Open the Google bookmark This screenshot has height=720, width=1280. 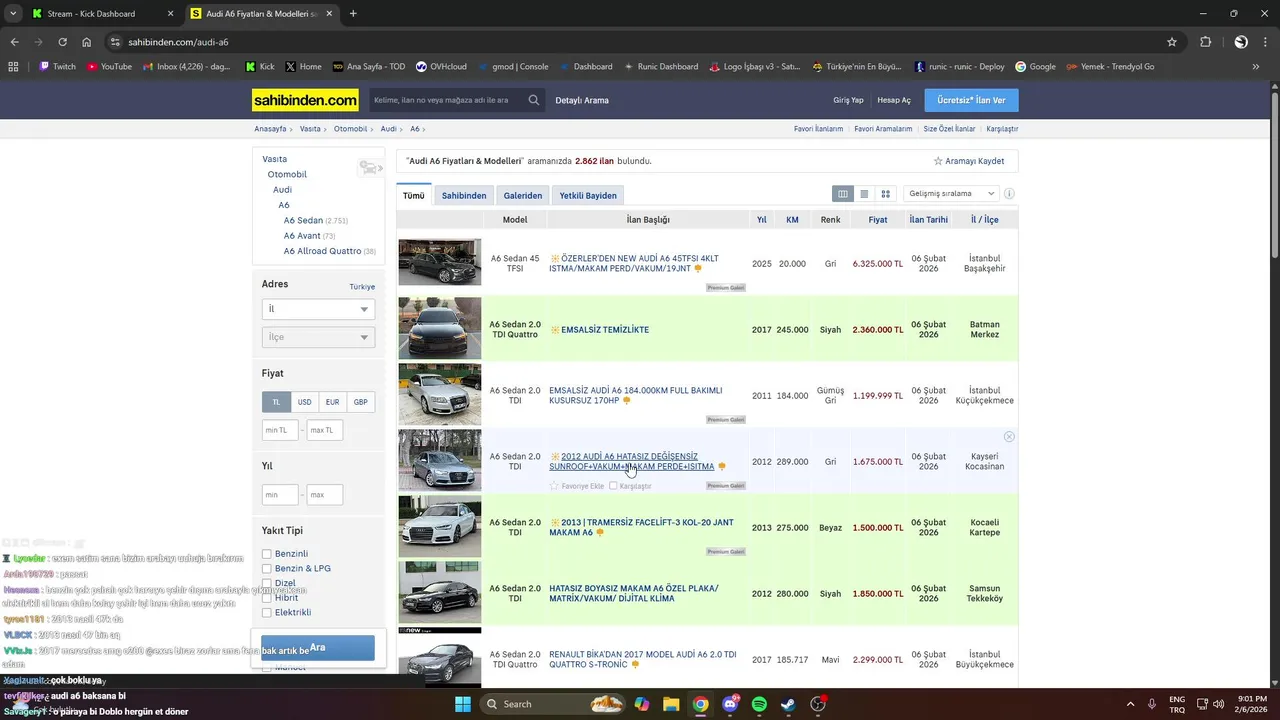pyautogui.click(x=1035, y=67)
